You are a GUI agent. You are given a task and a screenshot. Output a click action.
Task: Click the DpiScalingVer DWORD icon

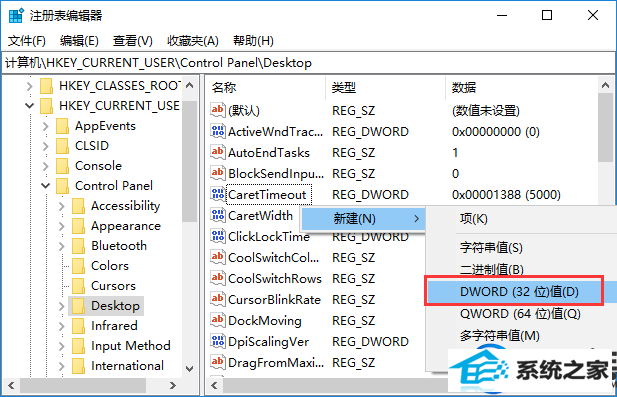pyautogui.click(x=218, y=341)
